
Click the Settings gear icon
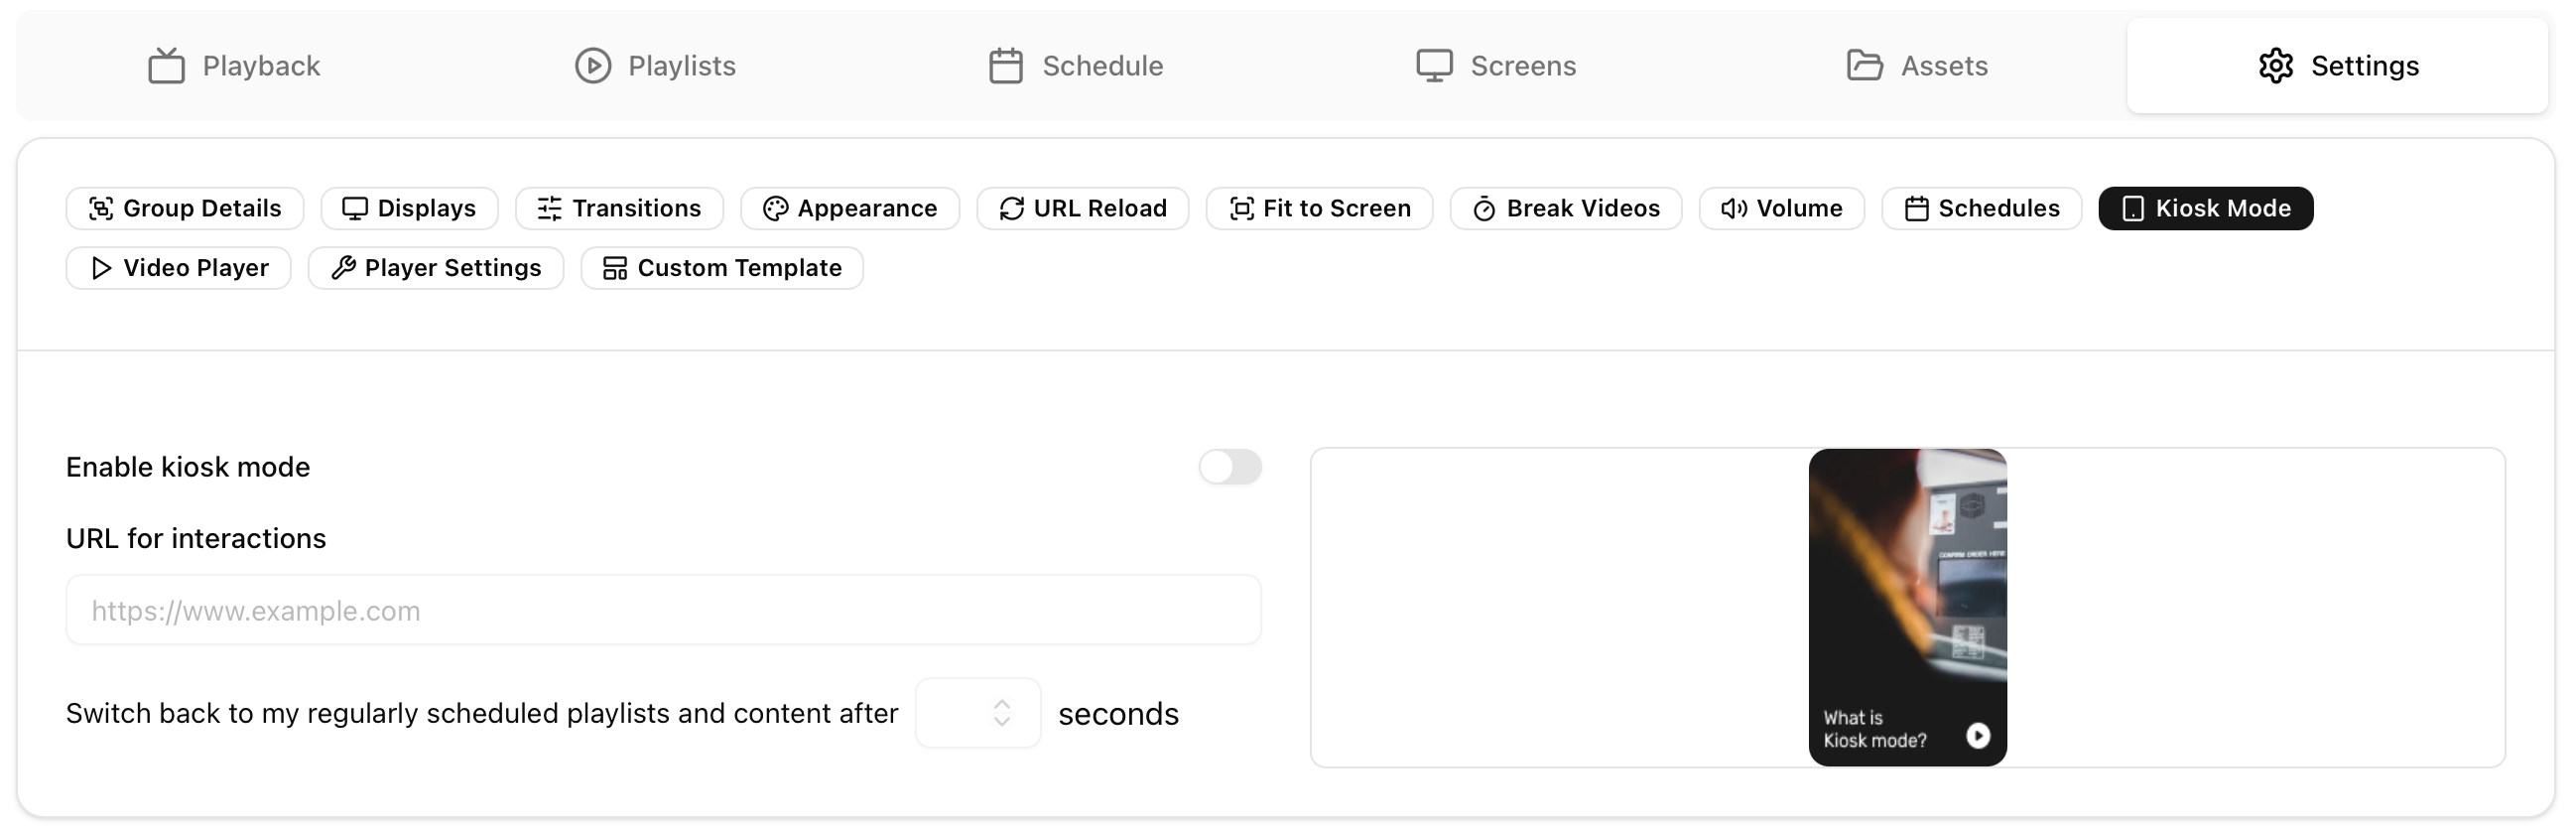pos(2275,66)
